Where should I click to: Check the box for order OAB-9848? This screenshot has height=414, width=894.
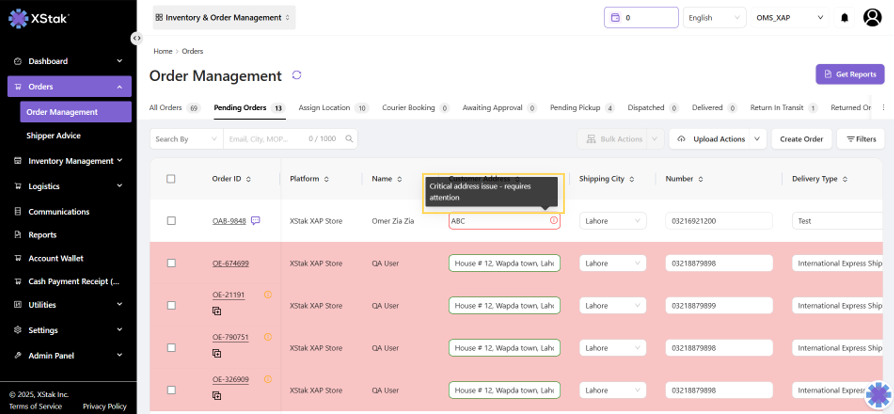tap(171, 220)
